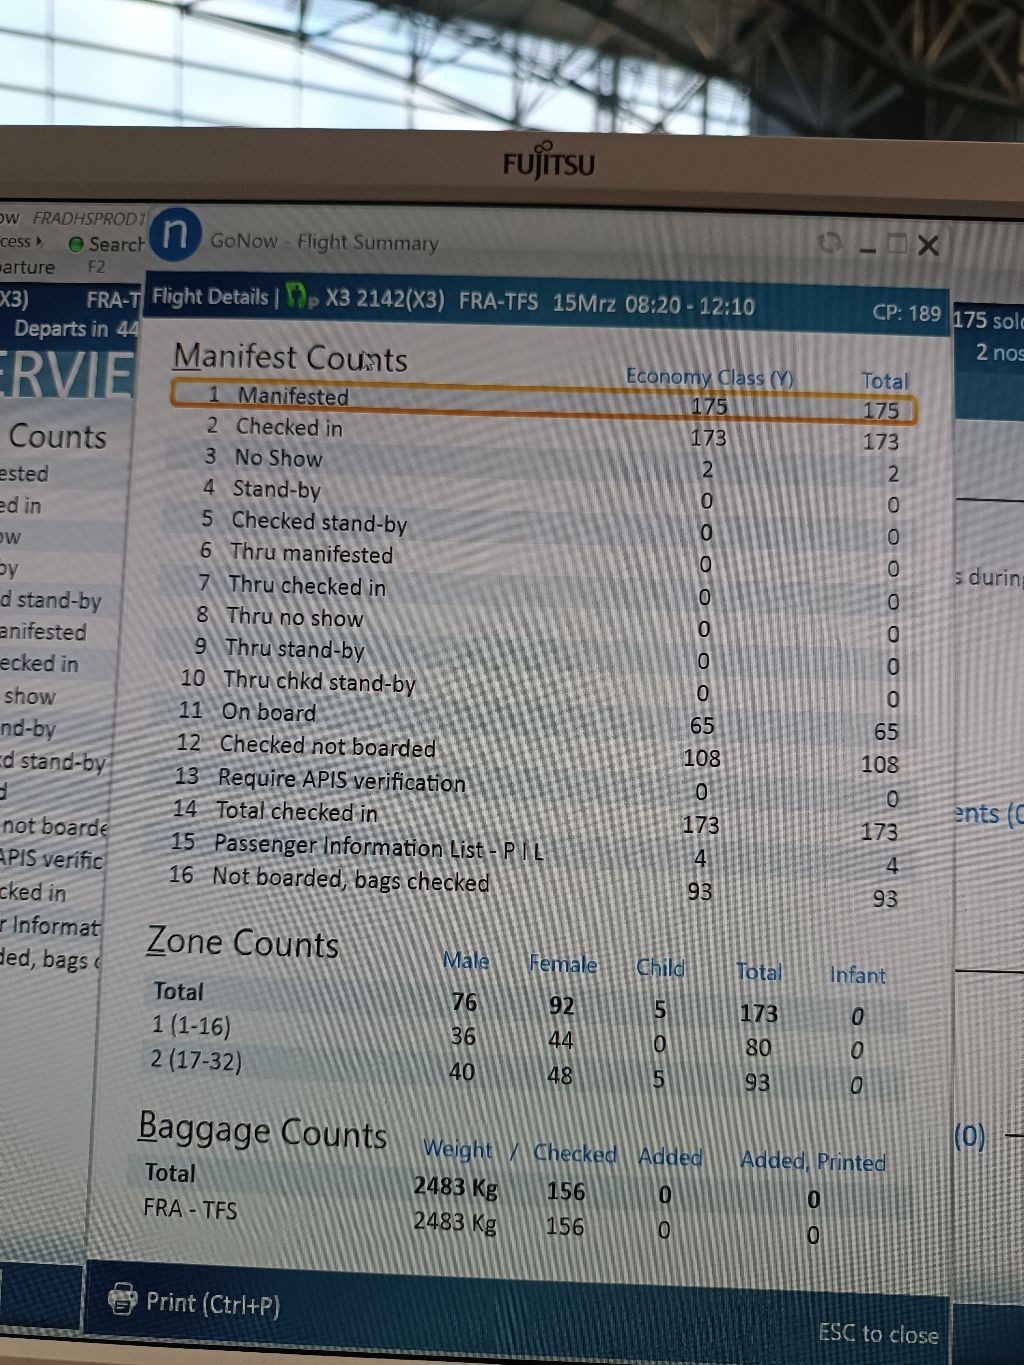The height and width of the screenshot is (1365, 1024).
Task: Click the GoNow 'n' logo icon
Action: coord(174,234)
